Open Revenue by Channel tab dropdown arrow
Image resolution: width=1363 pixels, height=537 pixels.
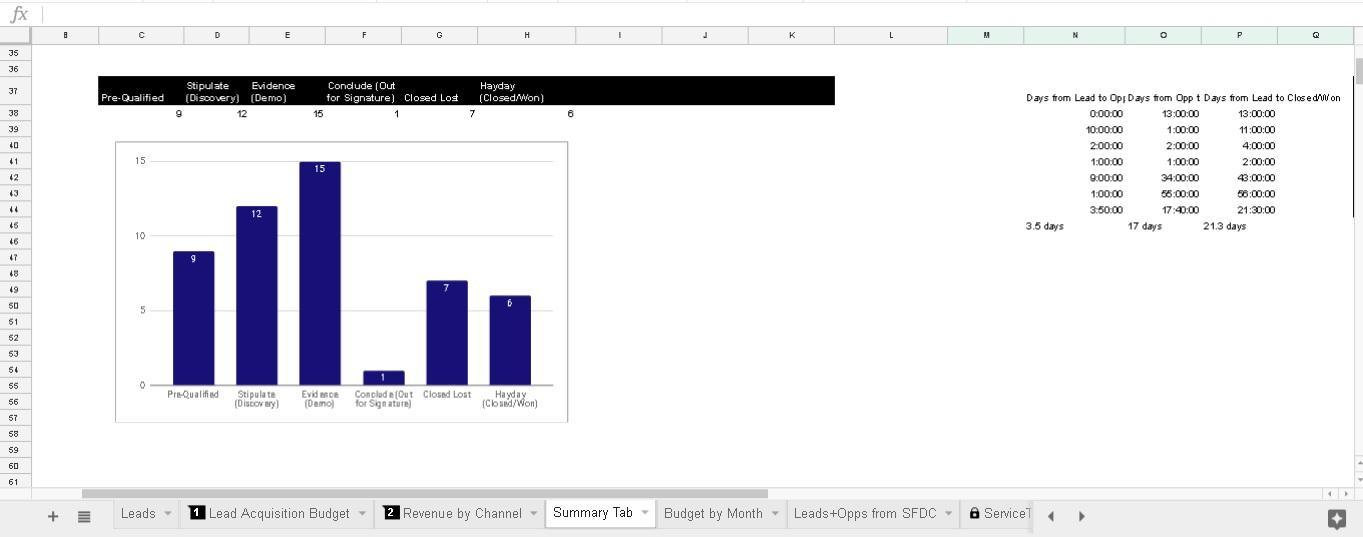click(x=534, y=513)
